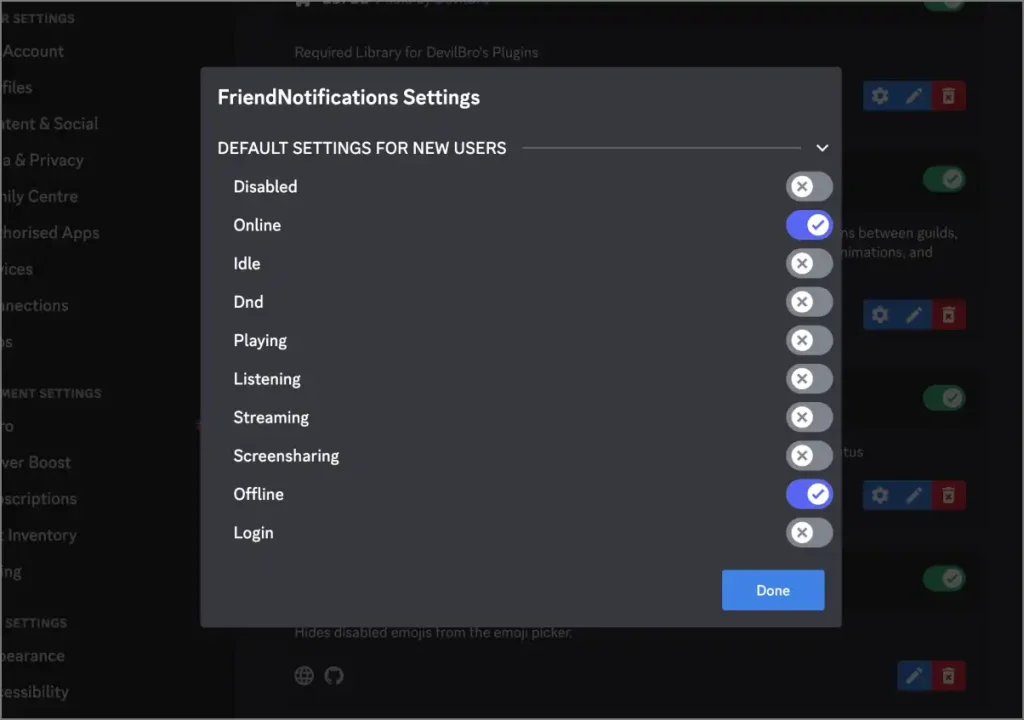This screenshot has width=1024, height=720.
Task: Toggle the Login setting on
Action: (808, 533)
